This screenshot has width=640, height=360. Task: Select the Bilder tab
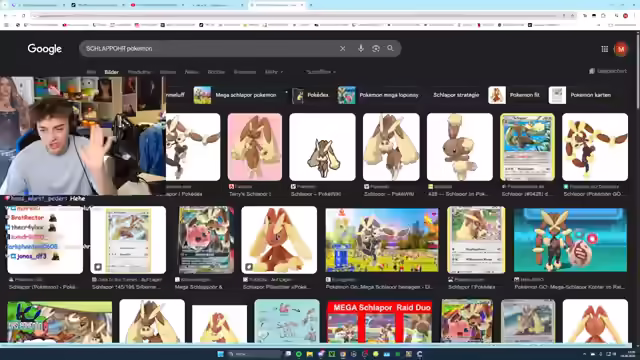point(111,72)
